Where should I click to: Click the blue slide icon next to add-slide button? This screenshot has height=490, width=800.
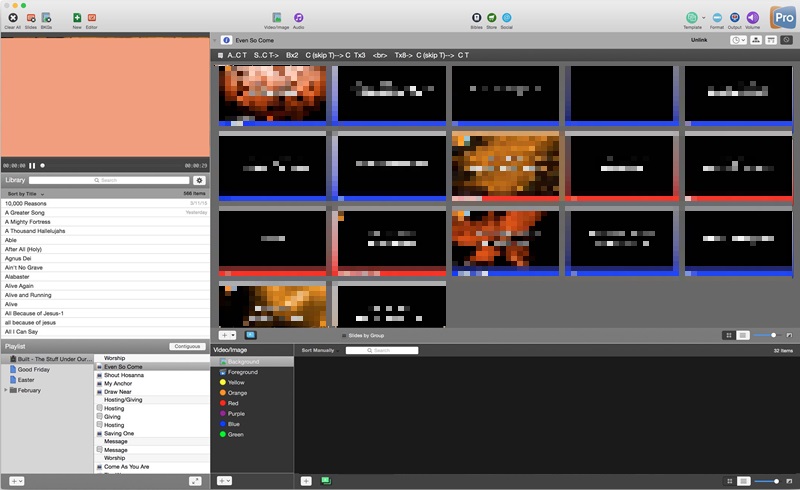pyautogui.click(x=251, y=335)
